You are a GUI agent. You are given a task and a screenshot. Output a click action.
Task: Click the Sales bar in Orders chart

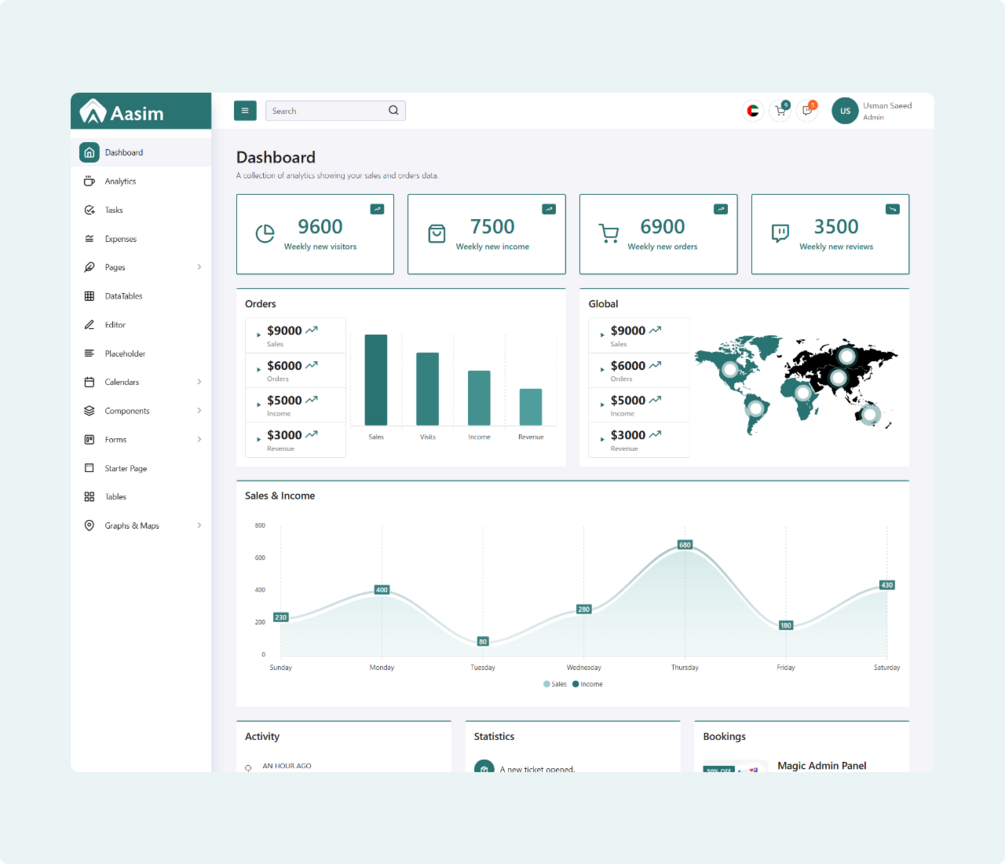tap(376, 380)
